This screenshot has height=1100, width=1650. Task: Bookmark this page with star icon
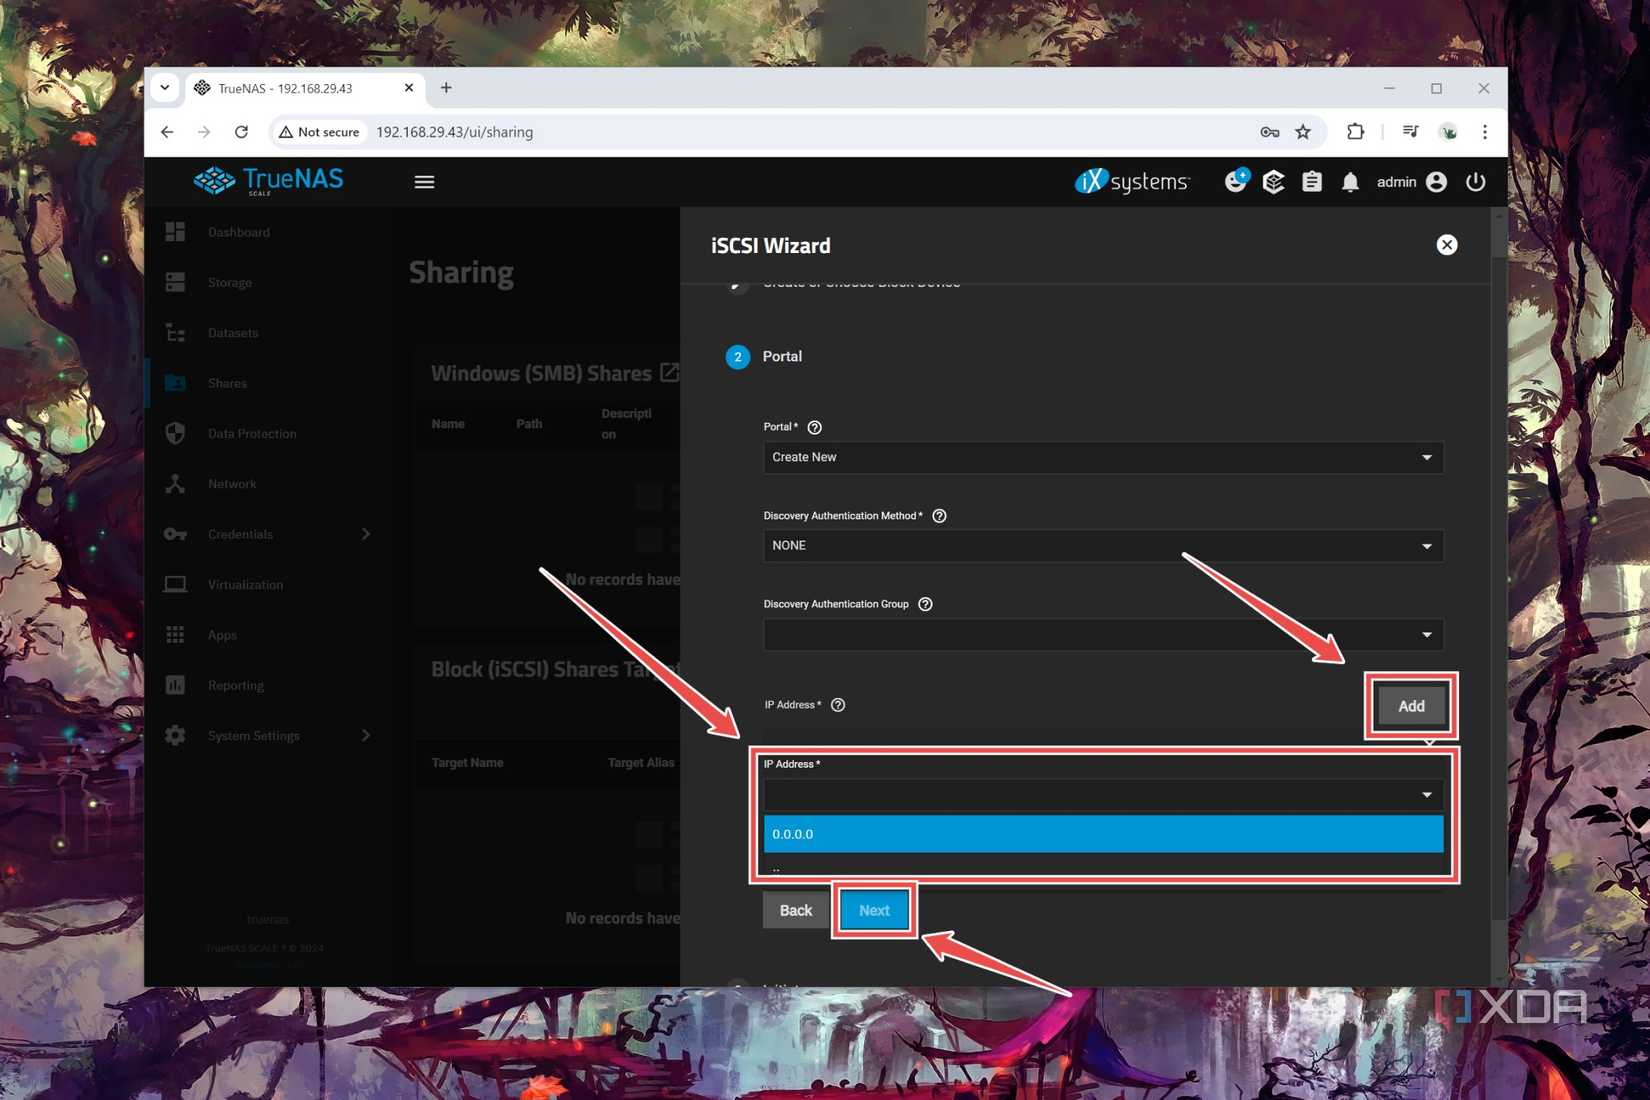1303,132
